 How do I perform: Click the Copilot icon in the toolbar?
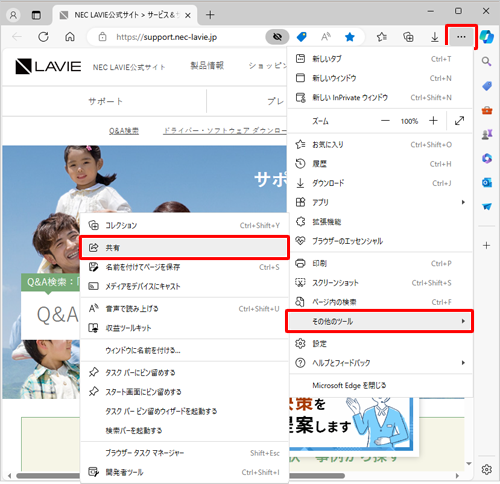[x=487, y=37]
